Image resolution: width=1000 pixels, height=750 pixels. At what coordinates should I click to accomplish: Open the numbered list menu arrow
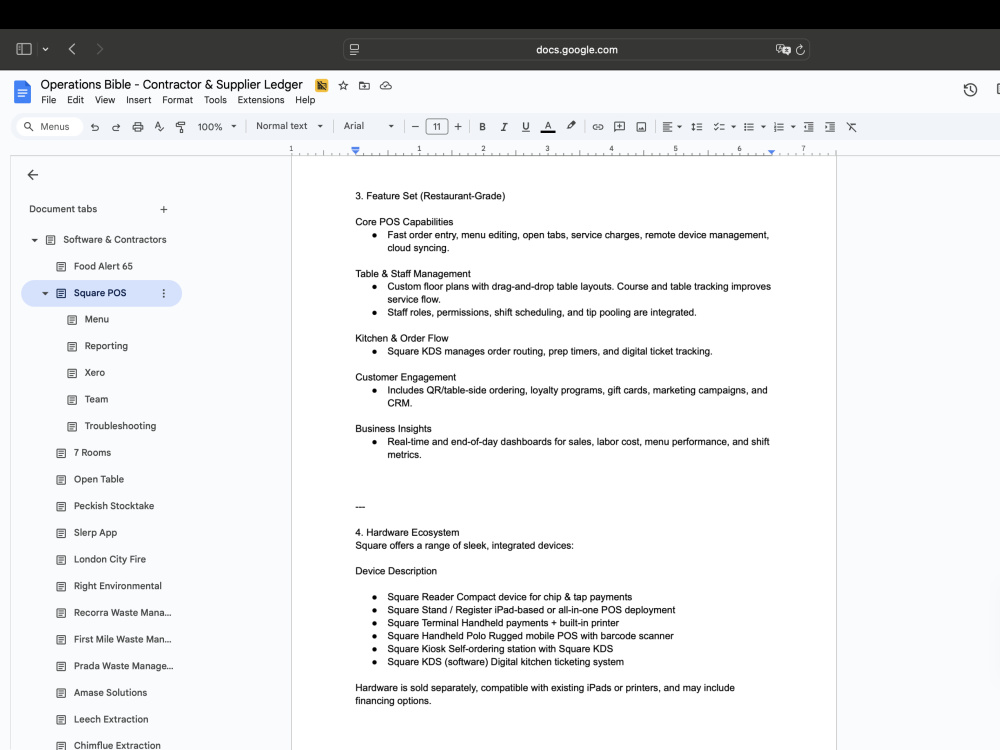pos(793,127)
